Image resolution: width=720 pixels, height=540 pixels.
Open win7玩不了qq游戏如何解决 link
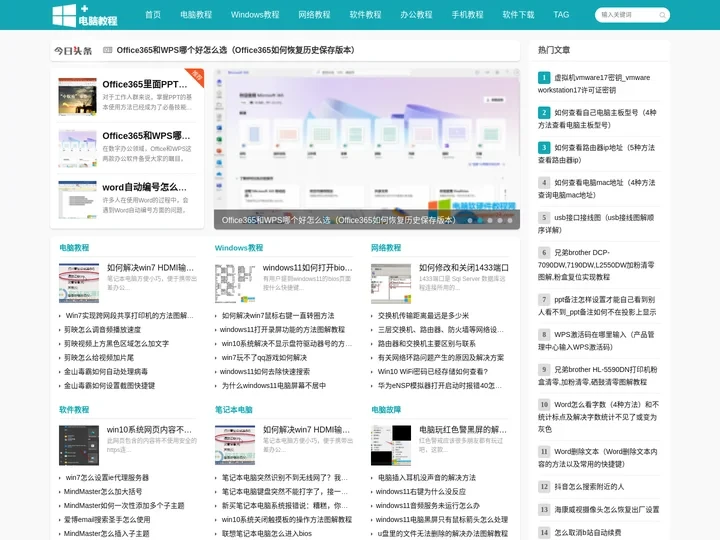(264, 357)
